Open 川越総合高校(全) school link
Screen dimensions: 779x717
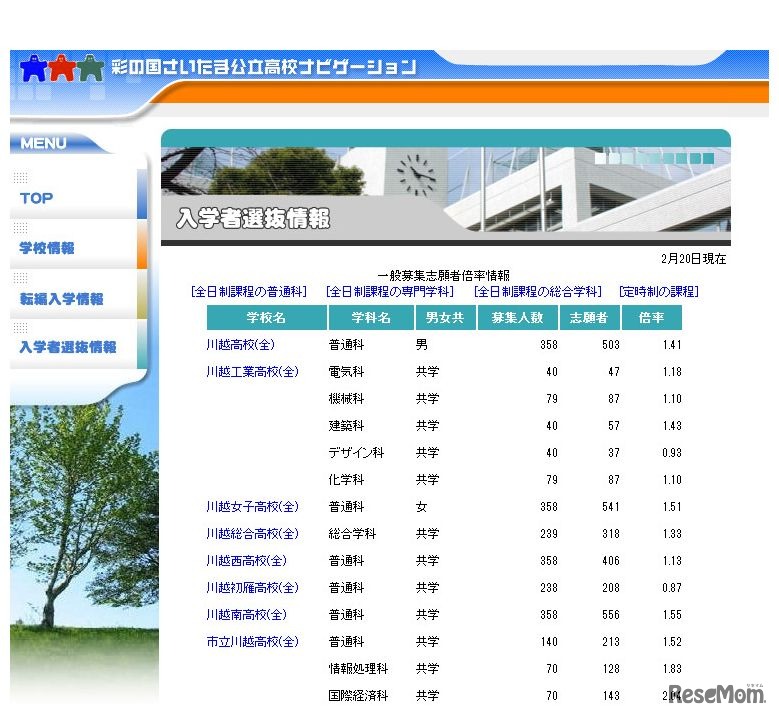point(252,534)
